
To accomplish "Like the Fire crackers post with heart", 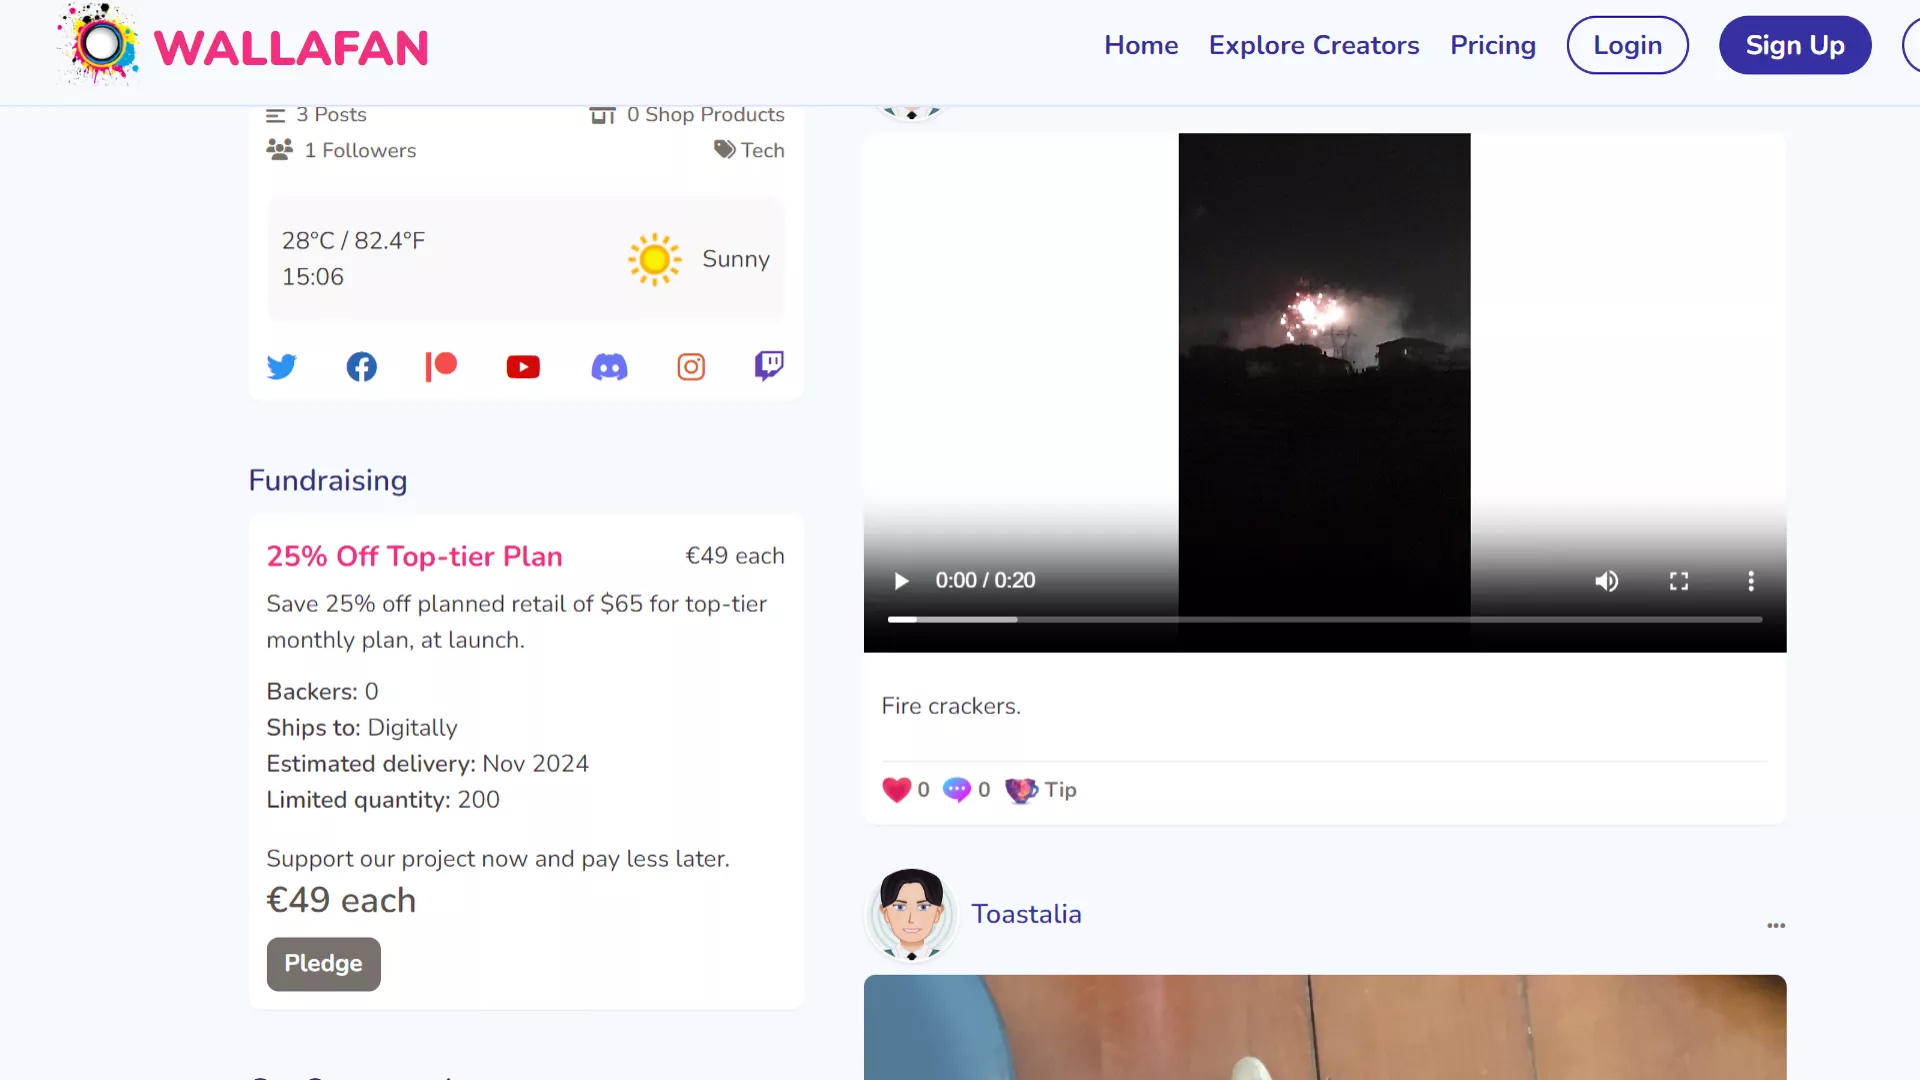I will click(897, 790).
